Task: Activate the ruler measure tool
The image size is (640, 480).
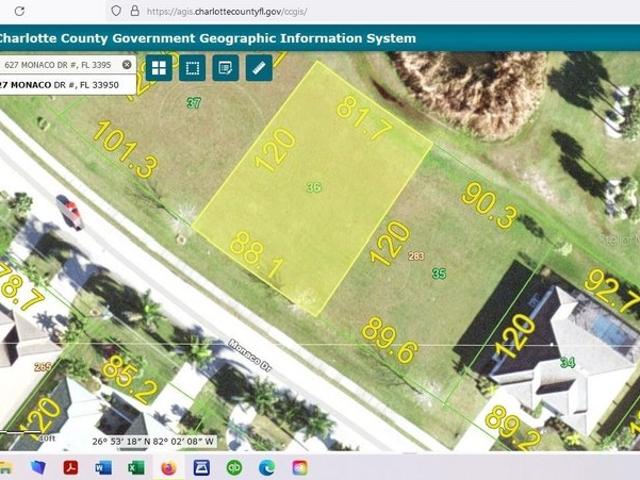Action: pyautogui.click(x=259, y=68)
